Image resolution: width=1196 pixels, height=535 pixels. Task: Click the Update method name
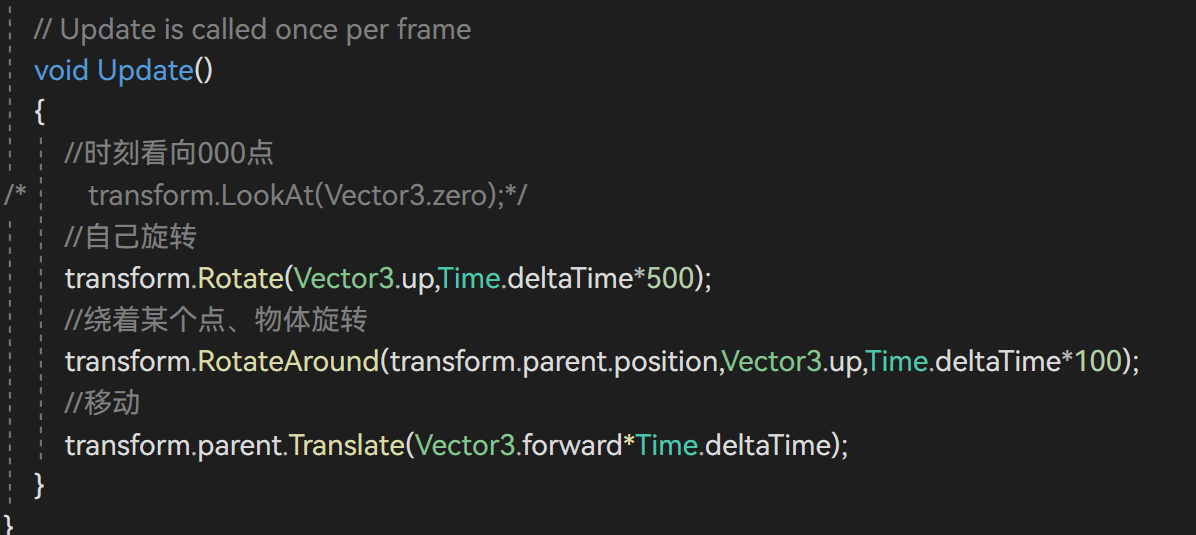coord(144,70)
